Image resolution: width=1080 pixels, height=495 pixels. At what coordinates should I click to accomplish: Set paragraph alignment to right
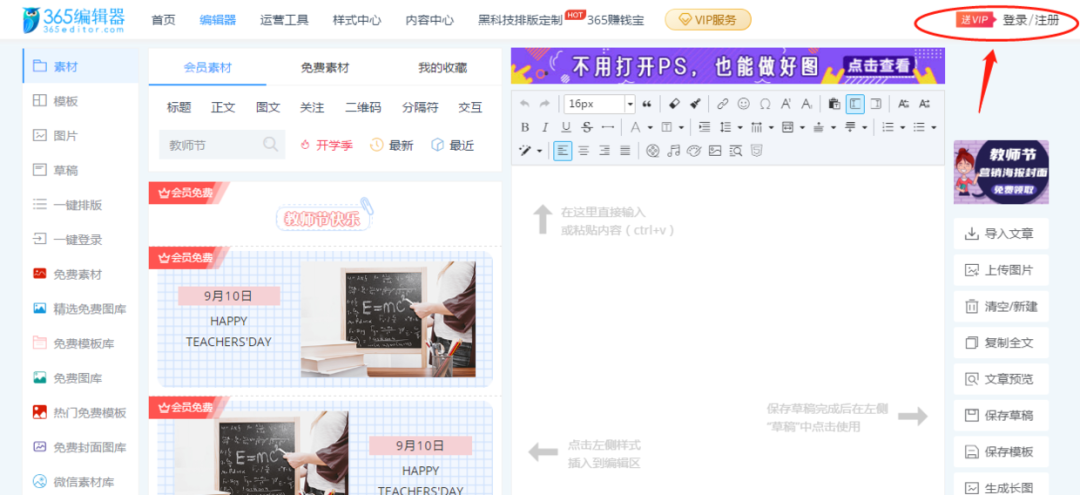pos(604,150)
